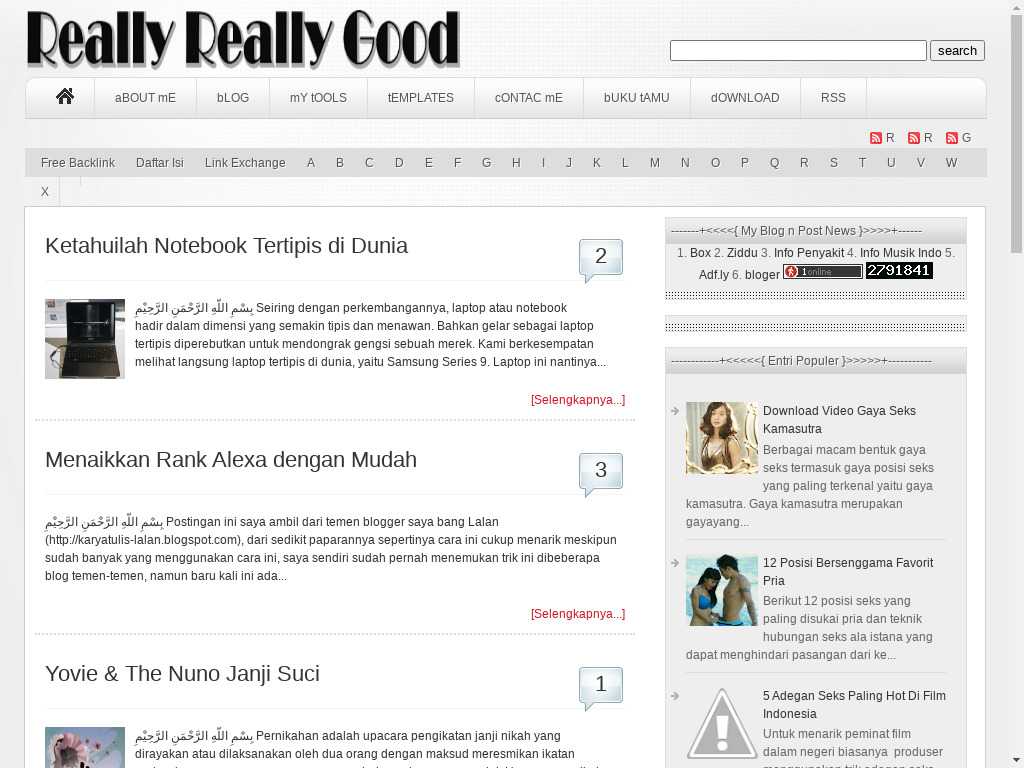
Task: Select letter W in alphabet index
Action: tap(951, 163)
